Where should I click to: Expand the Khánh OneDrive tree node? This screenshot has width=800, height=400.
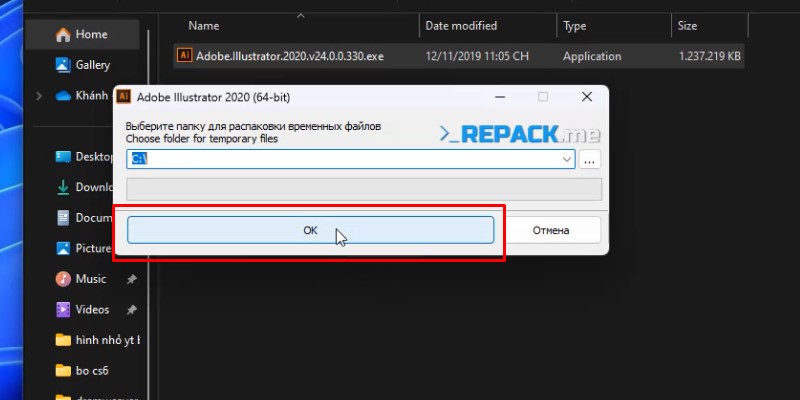click(38, 96)
